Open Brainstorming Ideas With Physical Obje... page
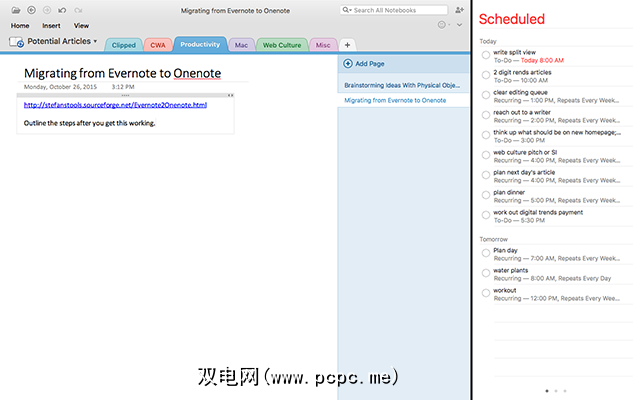 click(x=402, y=85)
